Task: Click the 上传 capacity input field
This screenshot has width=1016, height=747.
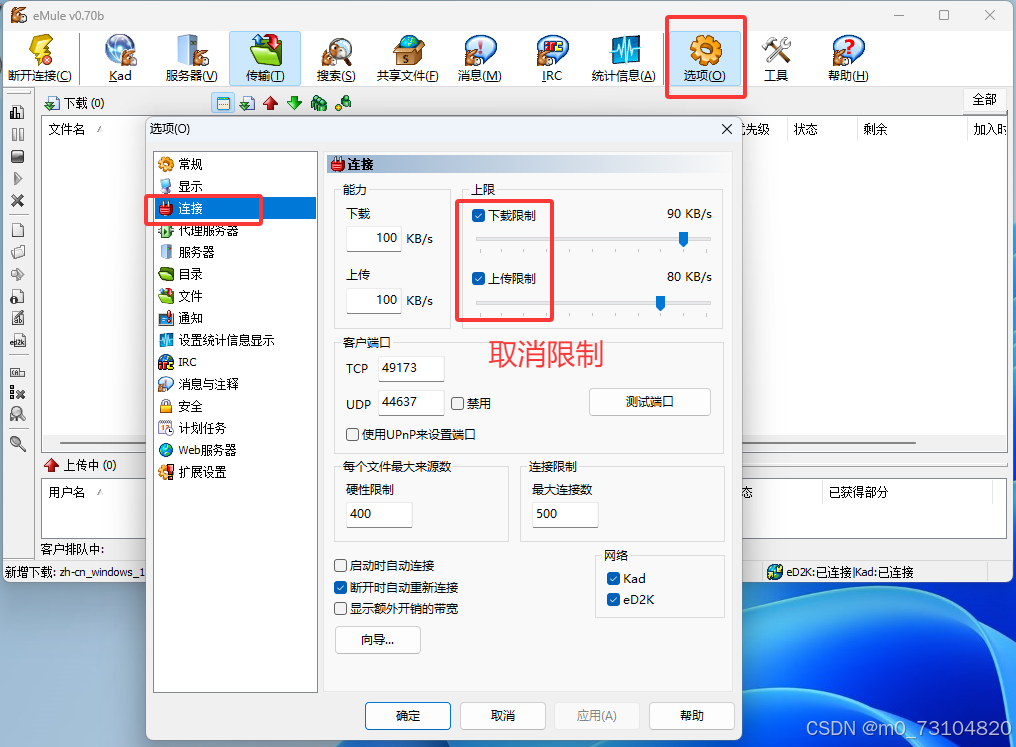Action: [375, 301]
